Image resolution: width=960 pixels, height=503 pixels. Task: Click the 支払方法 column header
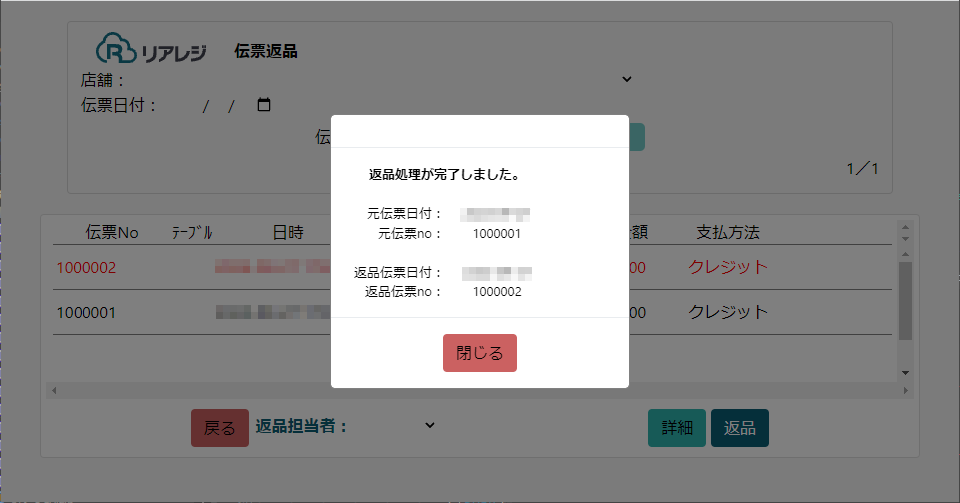728,232
